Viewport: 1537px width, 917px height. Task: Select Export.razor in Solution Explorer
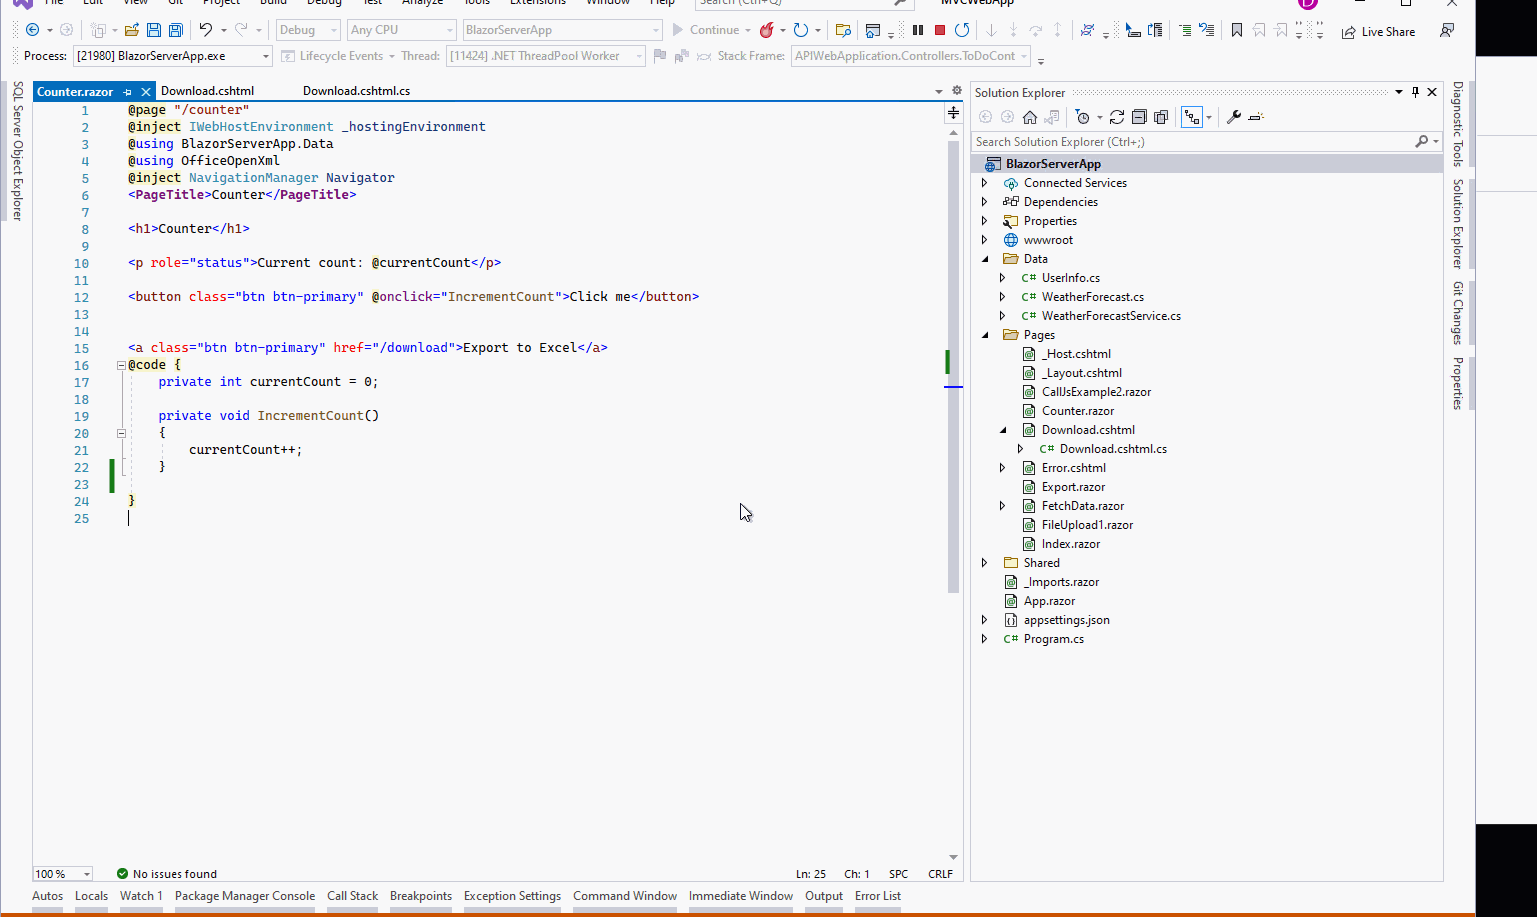(x=1073, y=487)
